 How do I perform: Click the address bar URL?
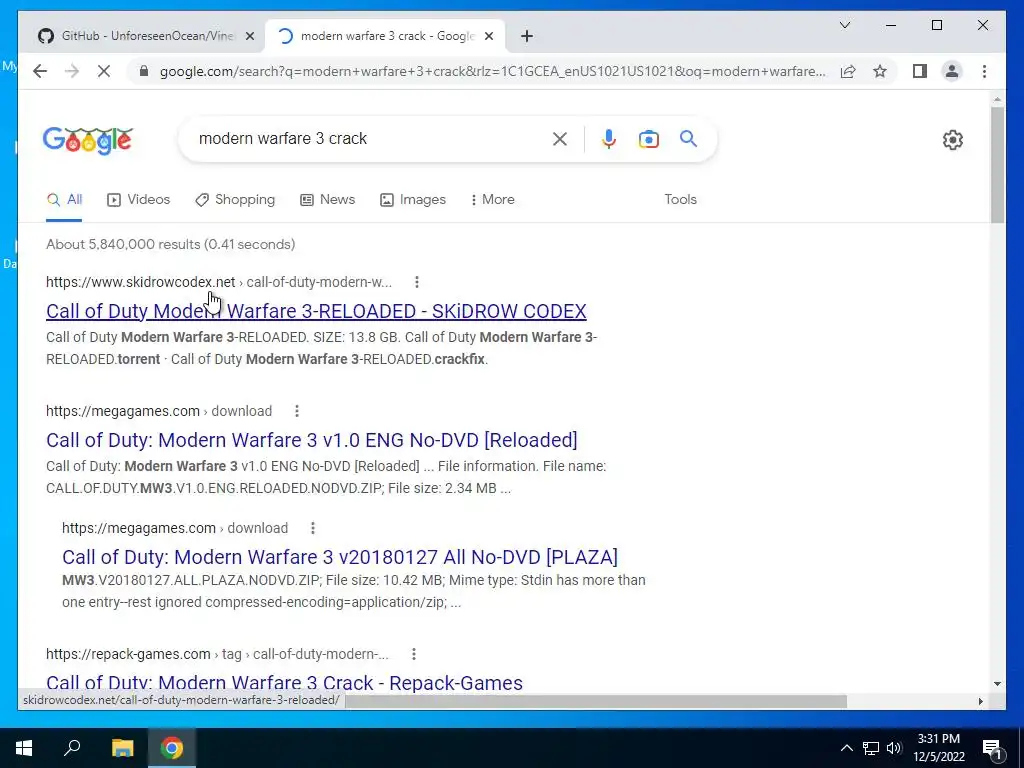492,71
